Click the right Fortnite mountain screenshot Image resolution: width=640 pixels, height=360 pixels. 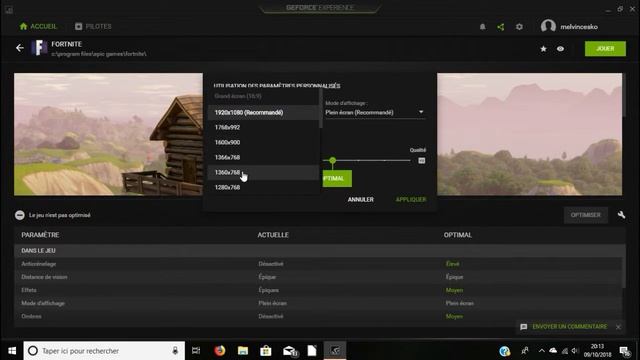530,134
